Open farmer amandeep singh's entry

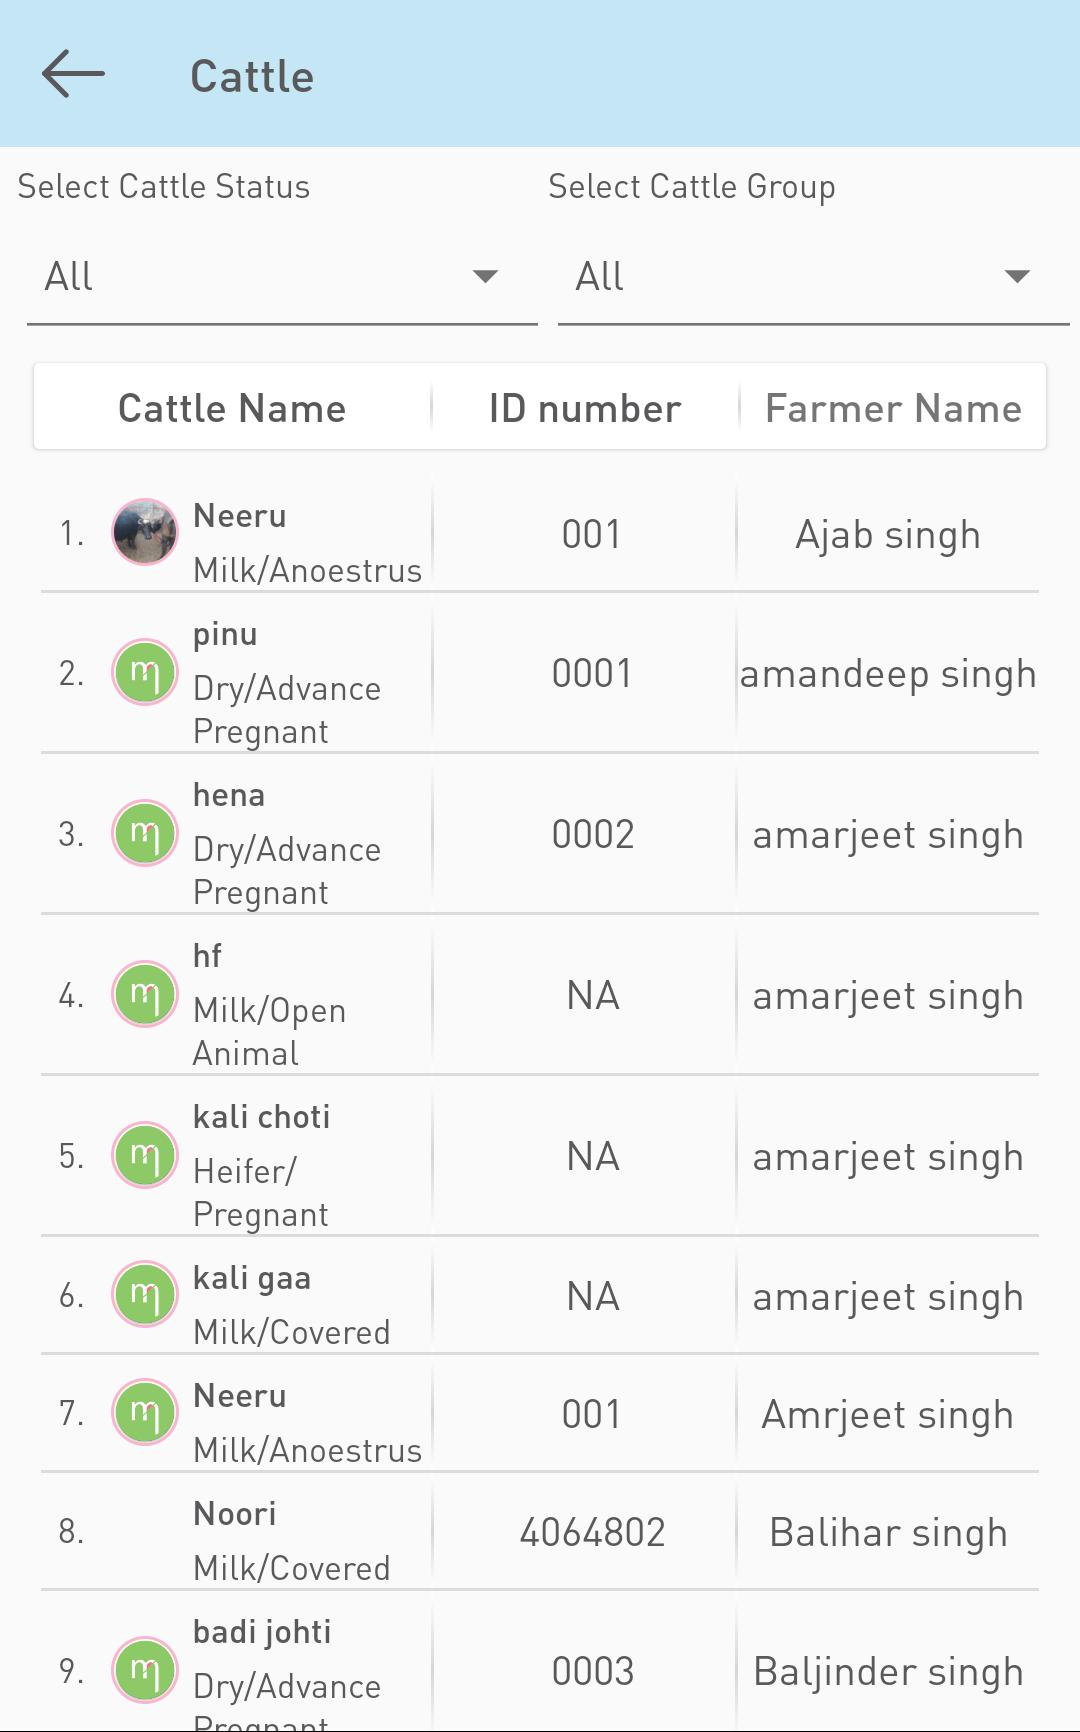click(888, 674)
